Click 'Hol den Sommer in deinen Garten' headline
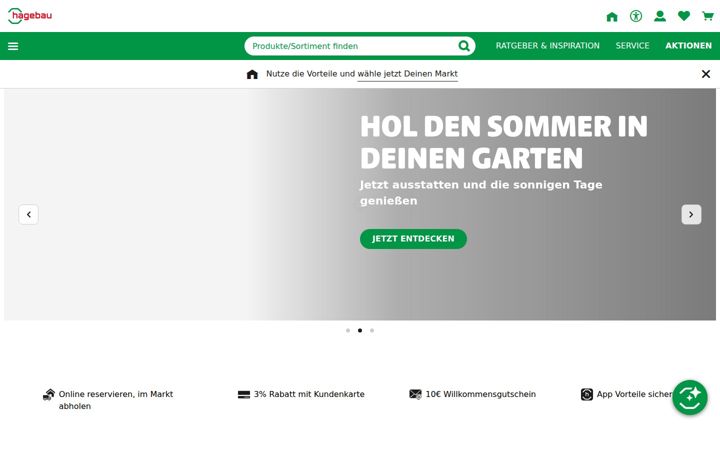This screenshot has height=450, width=720. (504, 142)
